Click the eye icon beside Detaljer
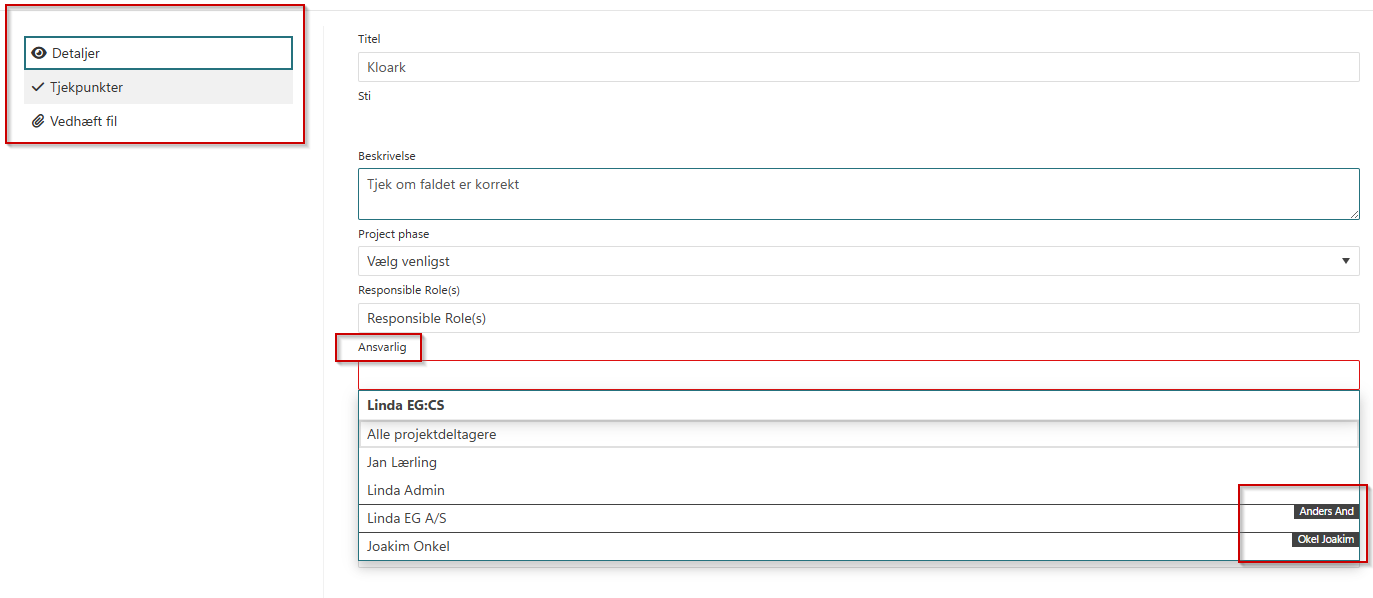1373x598 pixels. point(39,53)
